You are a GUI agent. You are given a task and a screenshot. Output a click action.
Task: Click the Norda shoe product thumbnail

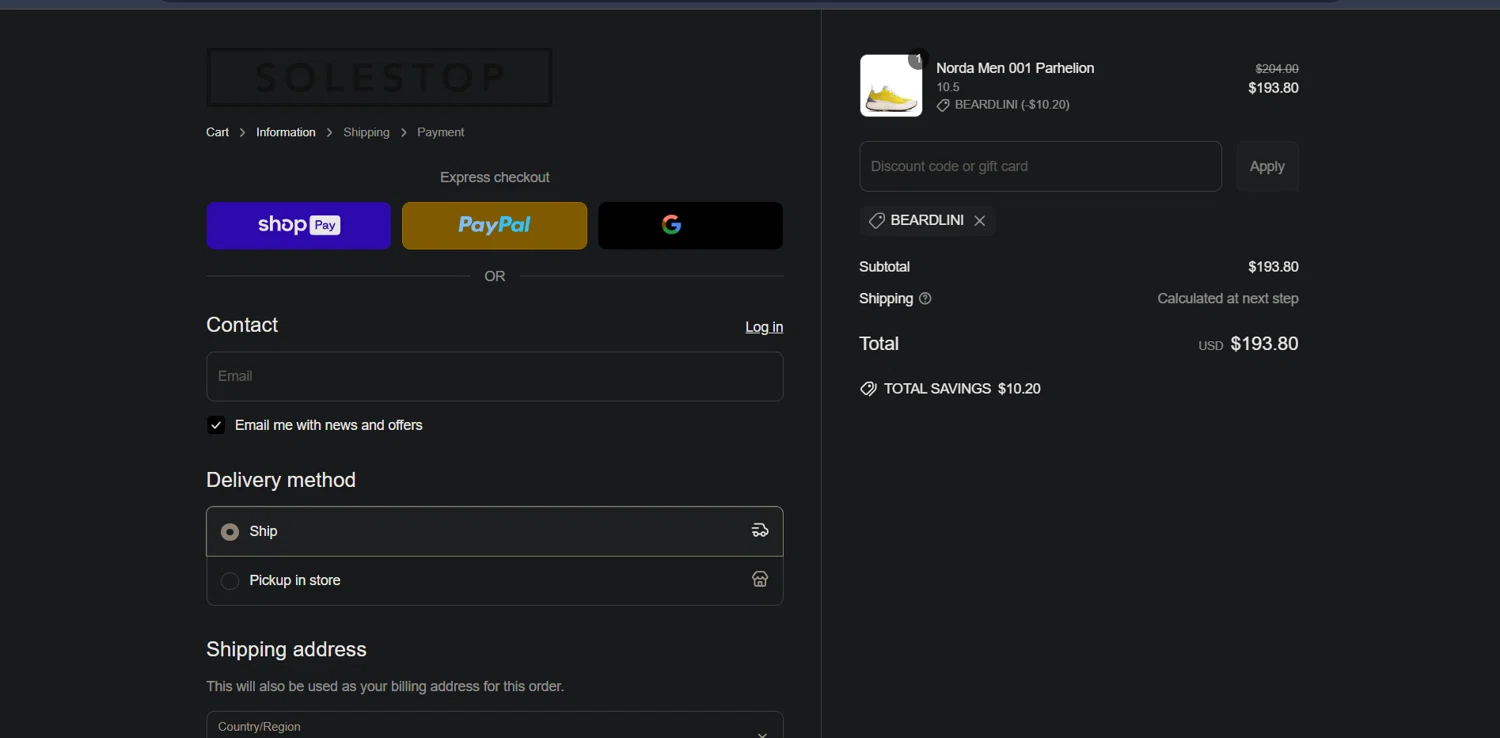click(x=890, y=86)
